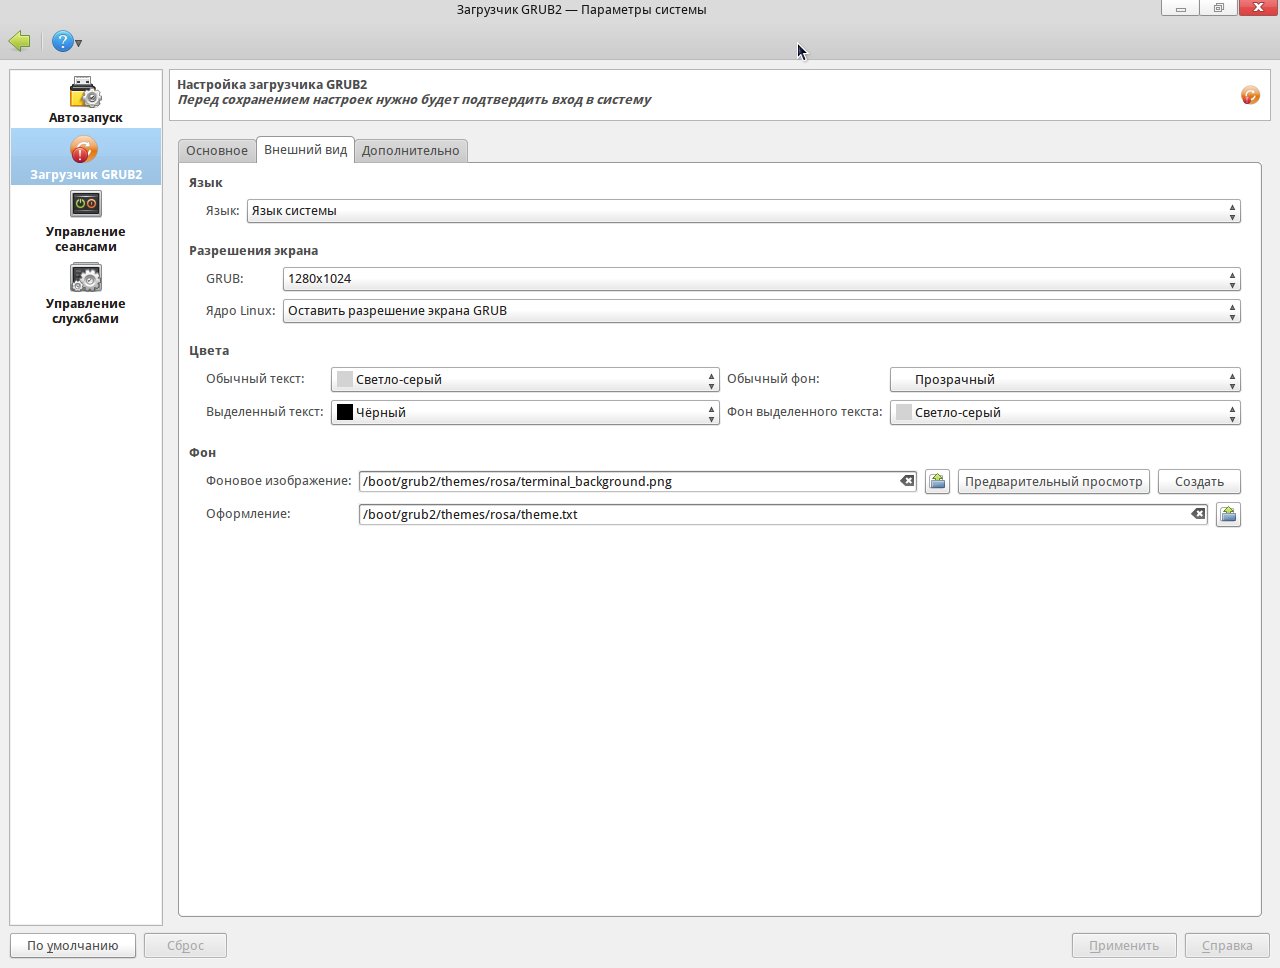1280x968 pixels.
Task: Switch to the Дополнительно tab
Action: pos(410,151)
